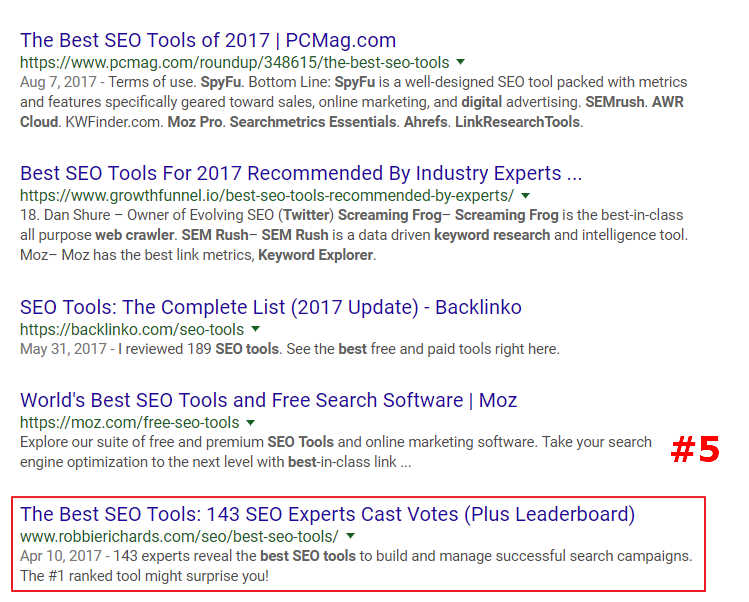Click the snippet 'I reviewed 189 SEO tools'
Screen dimensions: 749x602
coord(289,349)
